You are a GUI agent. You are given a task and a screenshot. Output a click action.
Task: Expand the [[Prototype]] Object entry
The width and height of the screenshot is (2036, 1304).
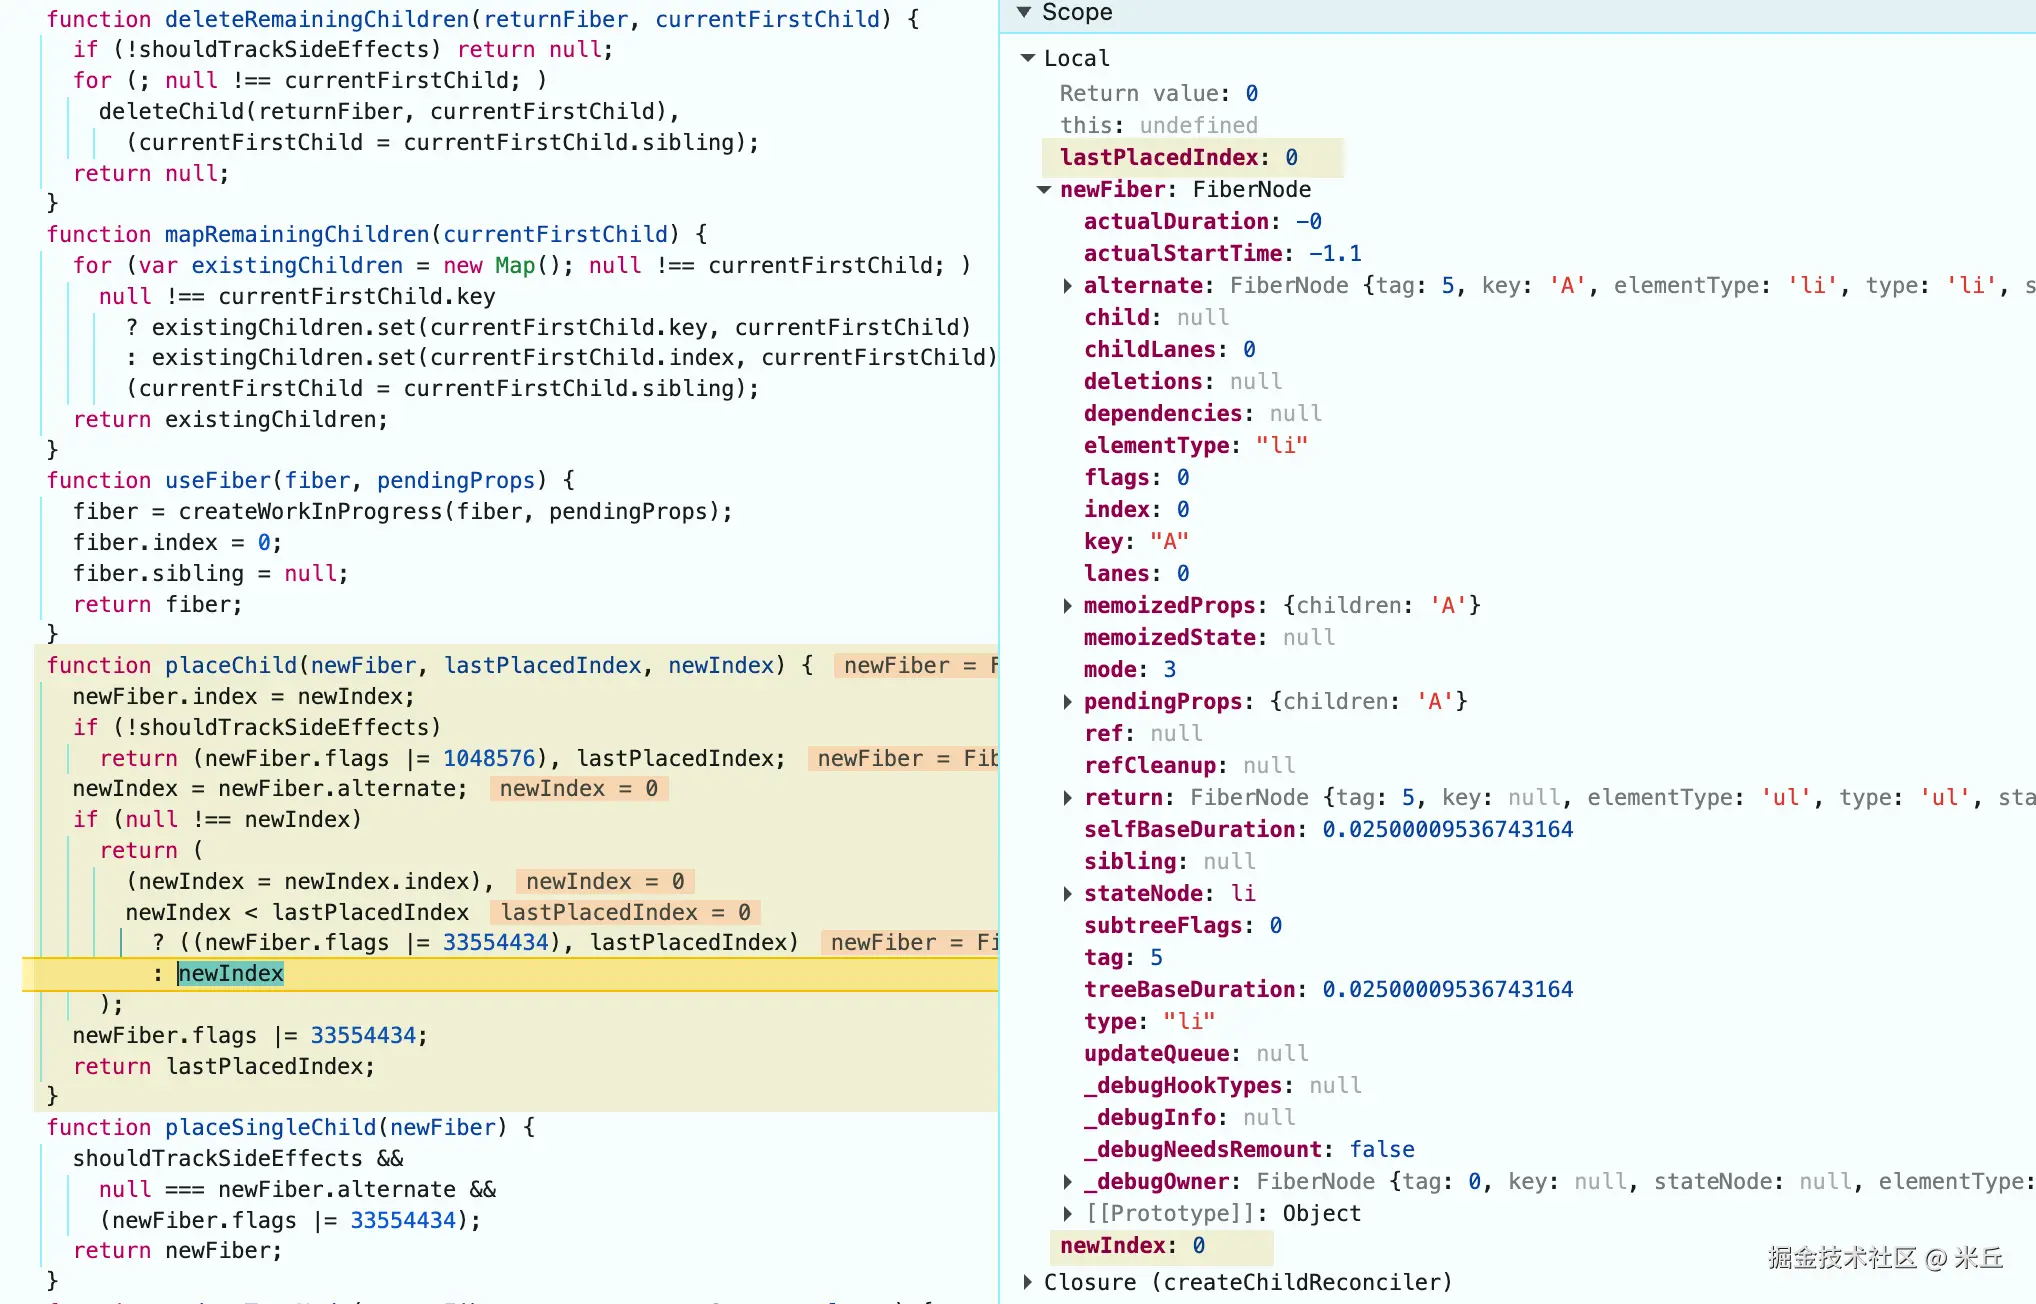[x=1068, y=1214]
